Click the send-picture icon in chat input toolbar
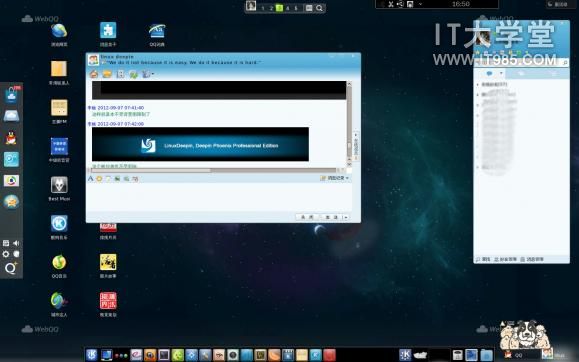Screen dimensions: 579x362 [117, 179]
